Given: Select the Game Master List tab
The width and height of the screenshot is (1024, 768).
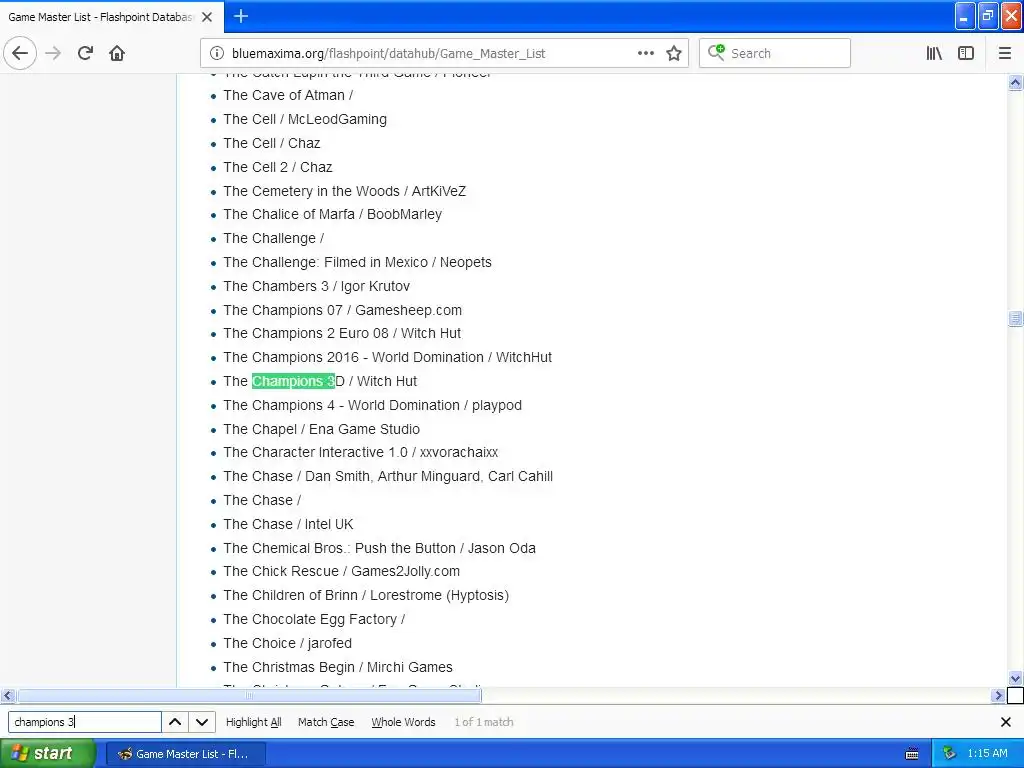Looking at the screenshot, I should tap(101, 17).
